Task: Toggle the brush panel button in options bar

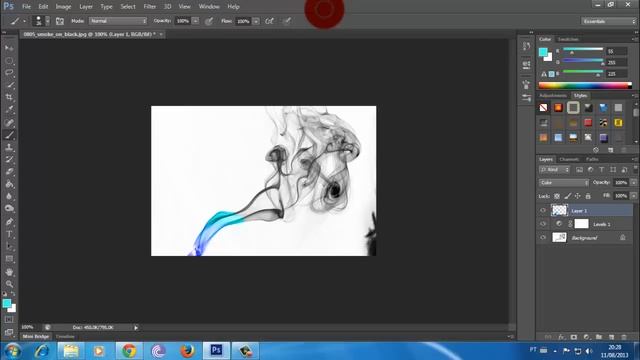Action: 60,21
